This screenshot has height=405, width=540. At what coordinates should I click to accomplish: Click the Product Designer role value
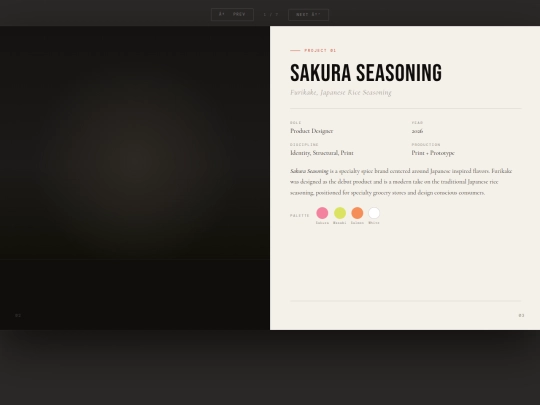(311, 131)
